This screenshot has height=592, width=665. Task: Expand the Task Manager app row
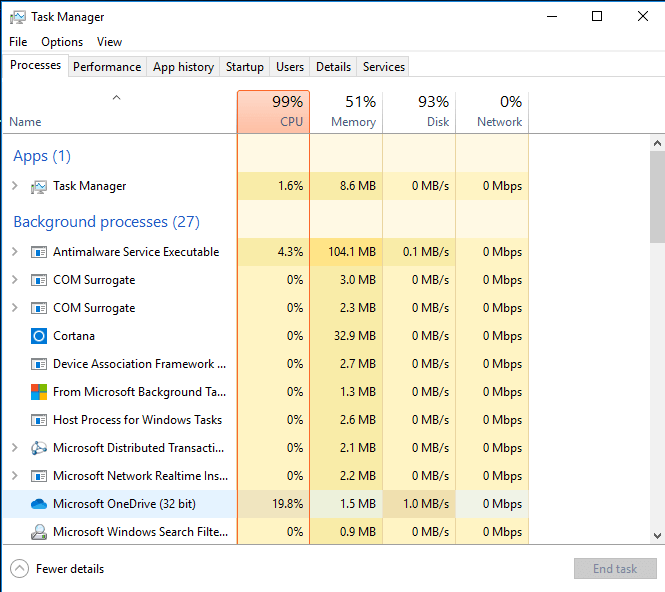point(15,186)
